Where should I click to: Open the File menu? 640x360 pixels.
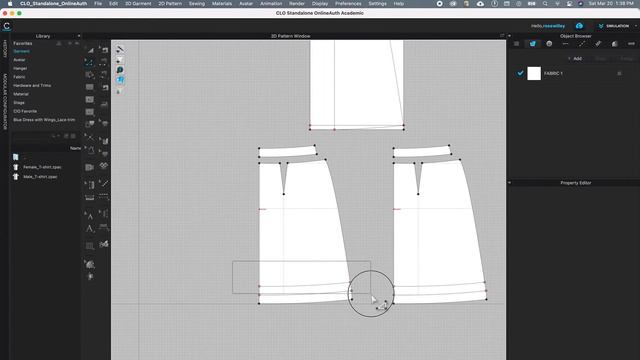[98, 3]
